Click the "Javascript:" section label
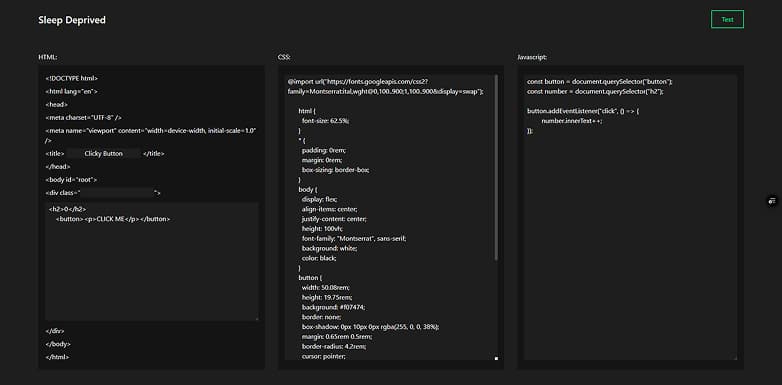 click(532, 57)
